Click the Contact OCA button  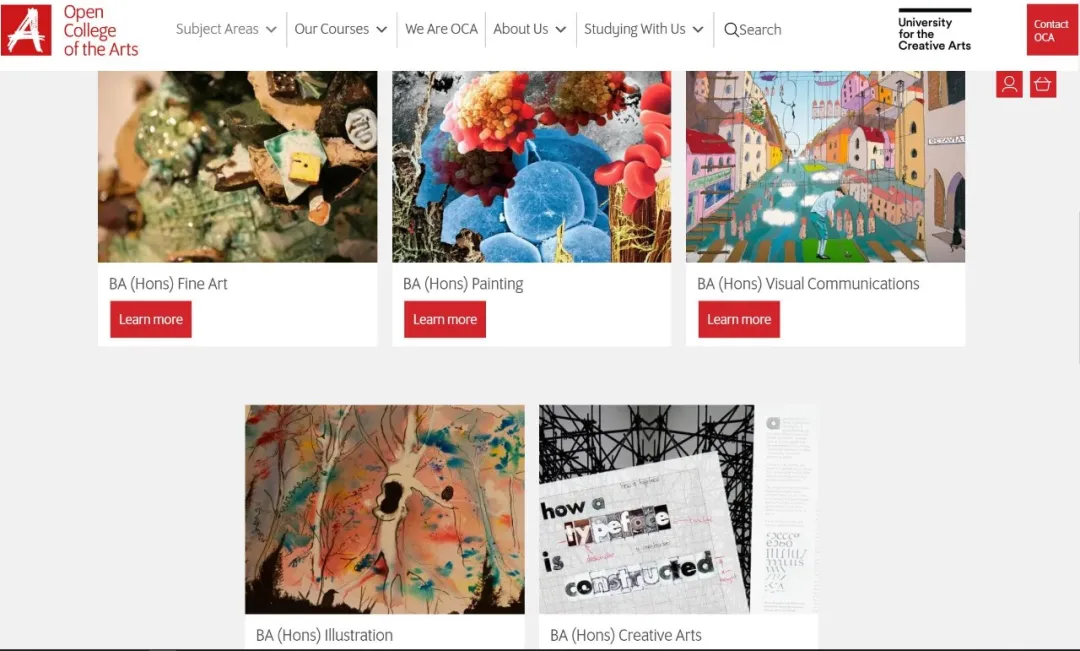click(x=1051, y=30)
